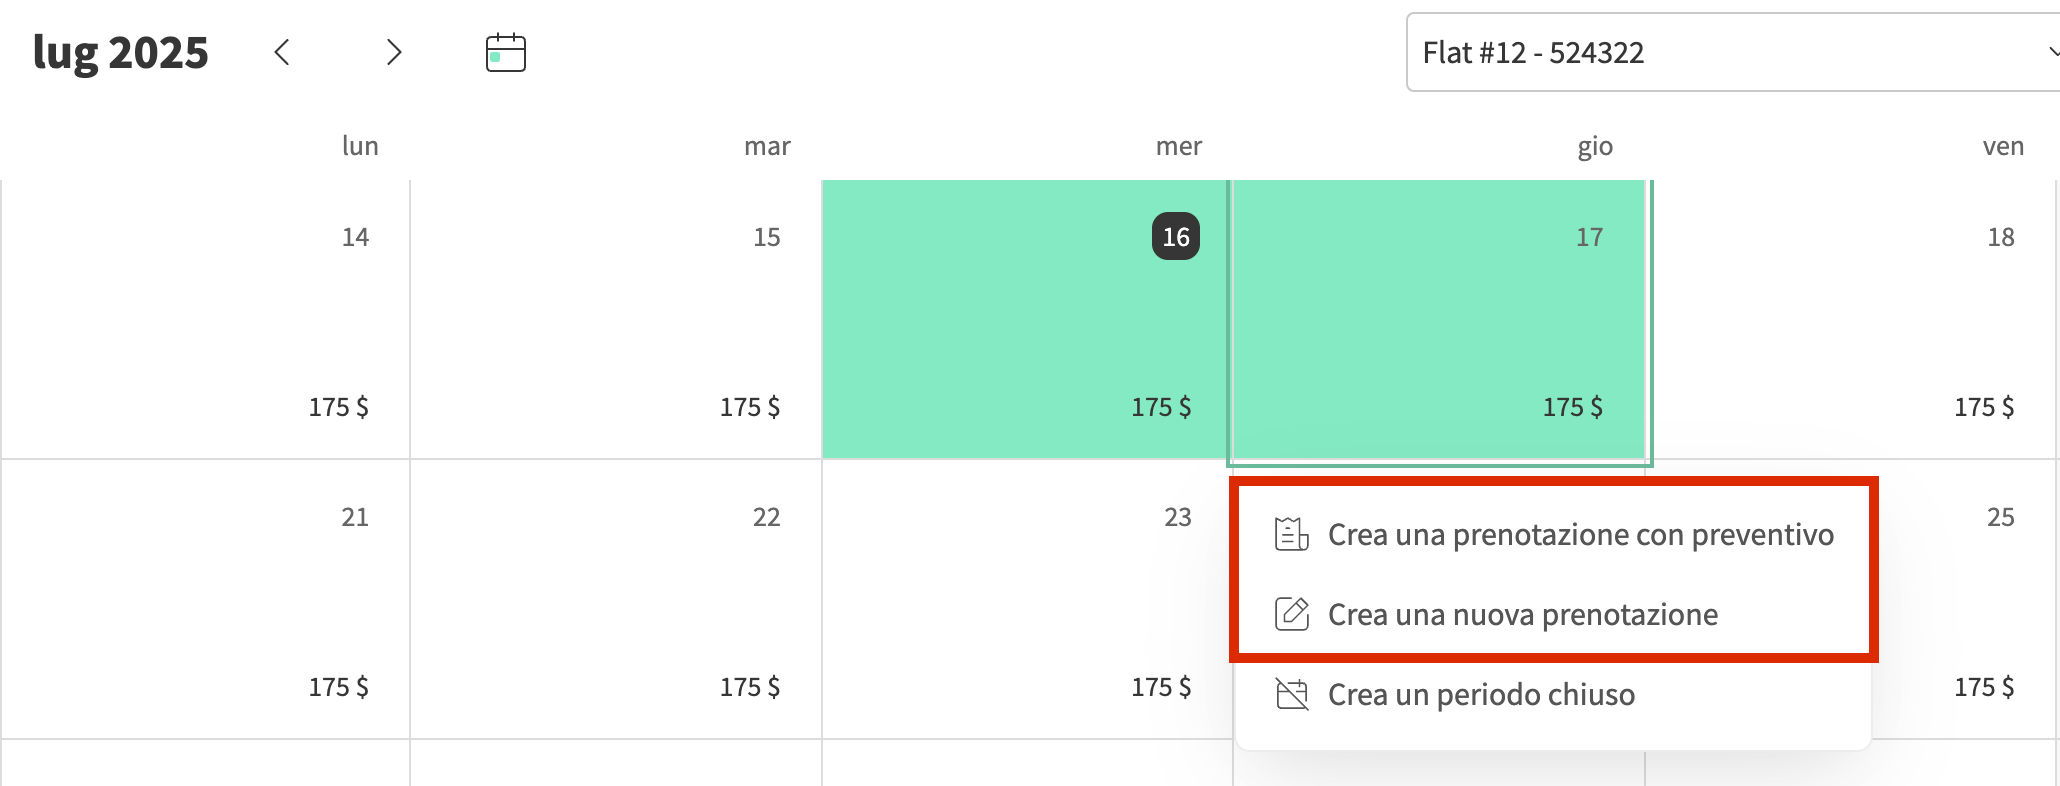Click the new booking pencil icon
The height and width of the screenshot is (786, 2060).
coord(1291,614)
